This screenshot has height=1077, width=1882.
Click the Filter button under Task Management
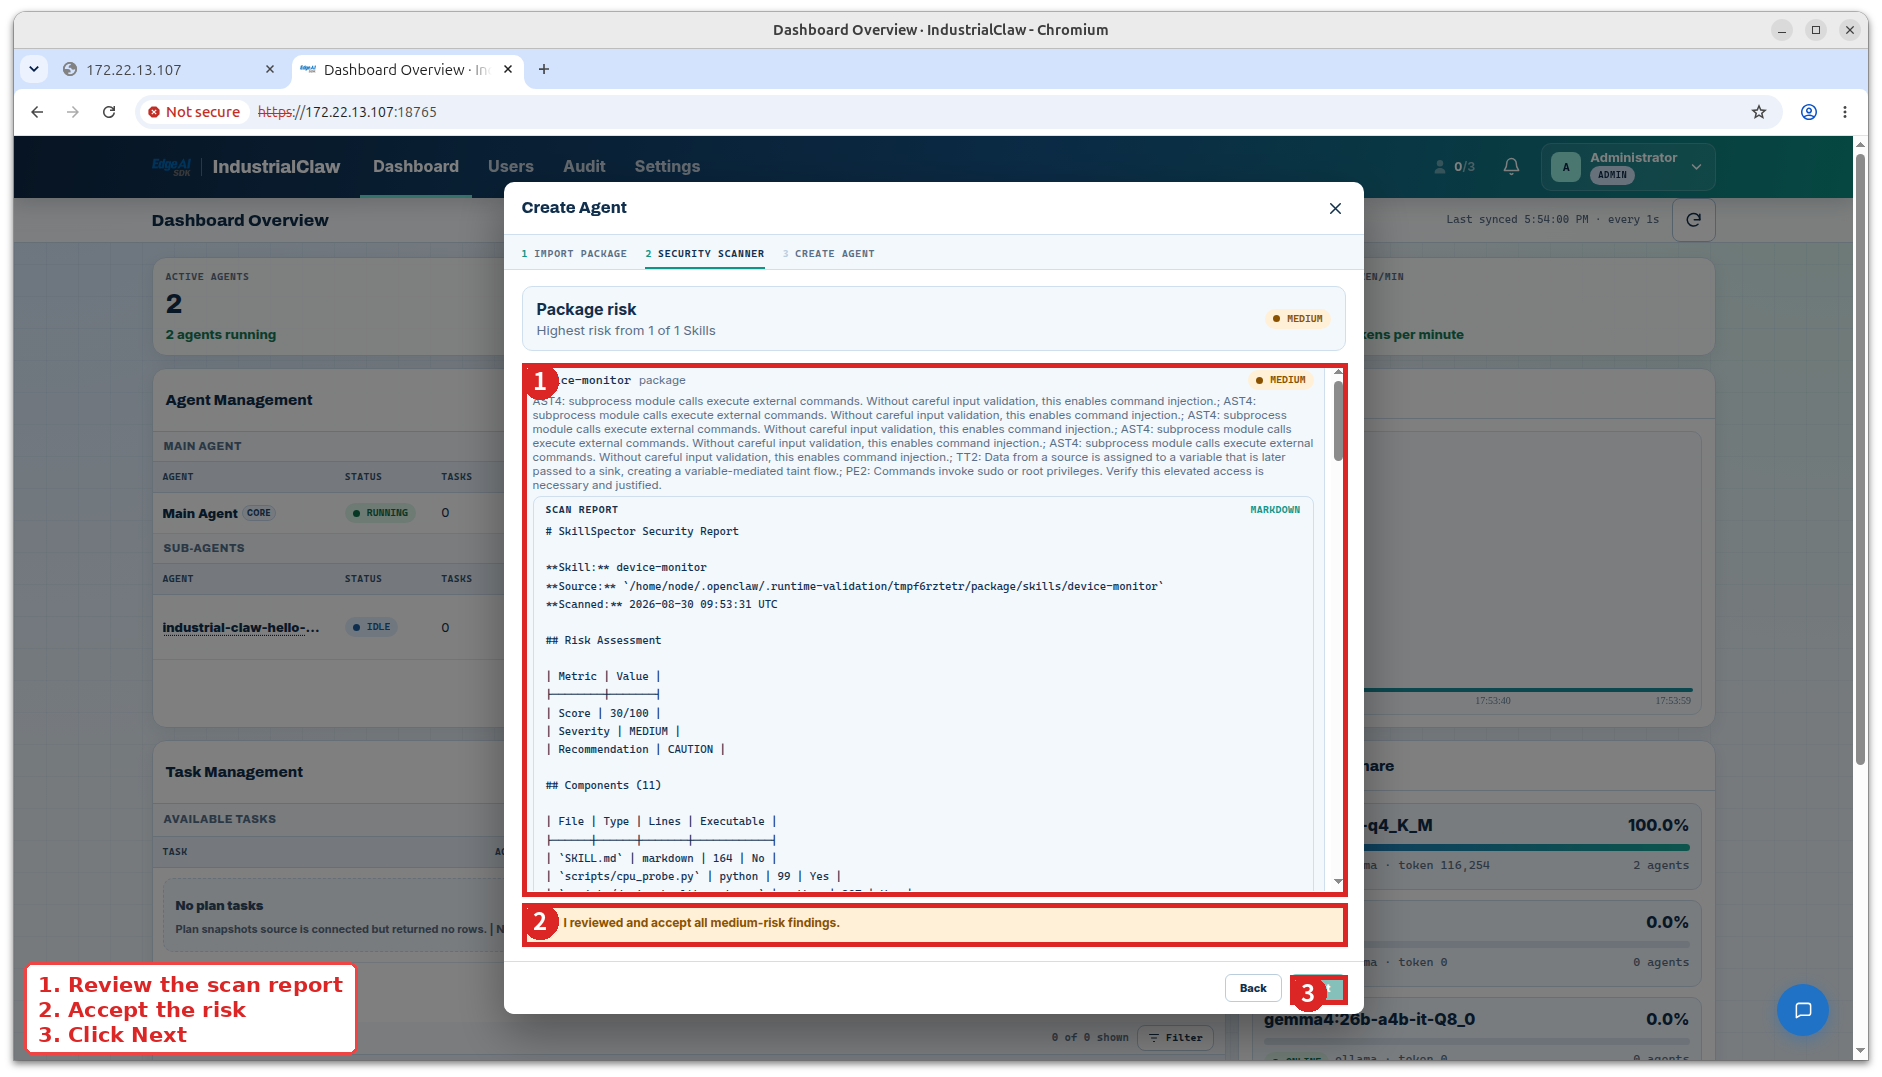(x=1175, y=1038)
